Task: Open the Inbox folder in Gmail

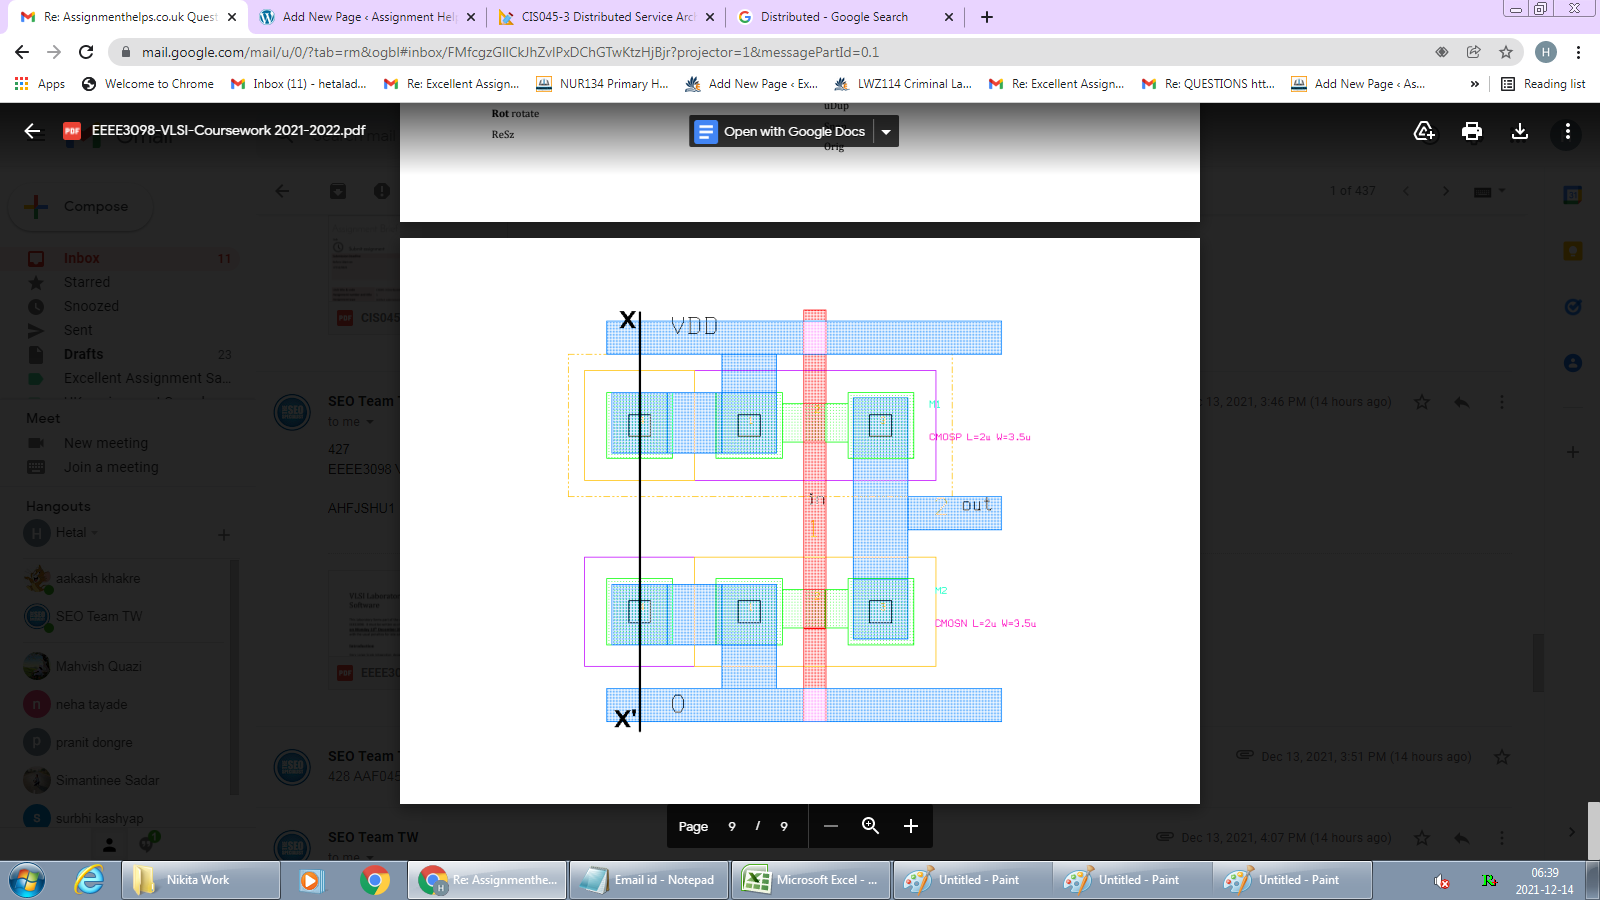Action: click(x=81, y=258)
